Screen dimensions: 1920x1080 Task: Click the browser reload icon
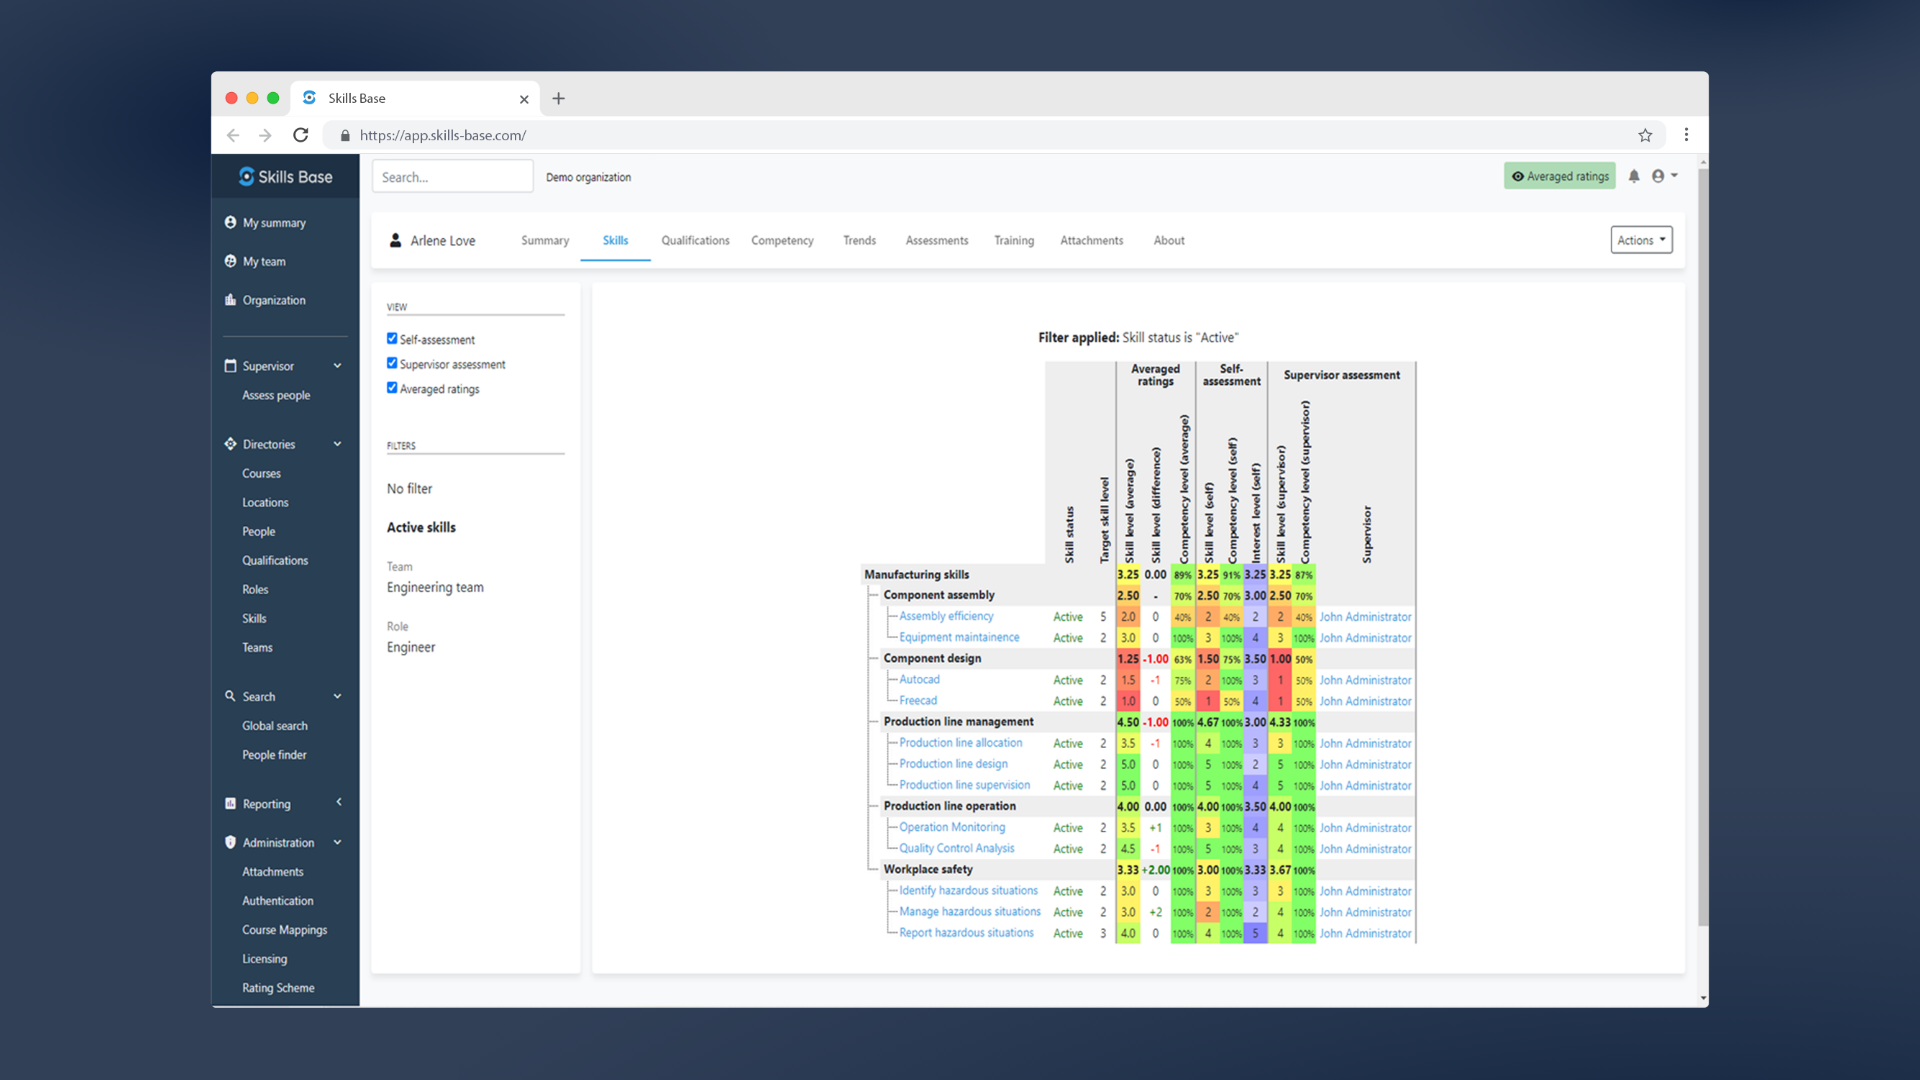[x=300, y=135]
